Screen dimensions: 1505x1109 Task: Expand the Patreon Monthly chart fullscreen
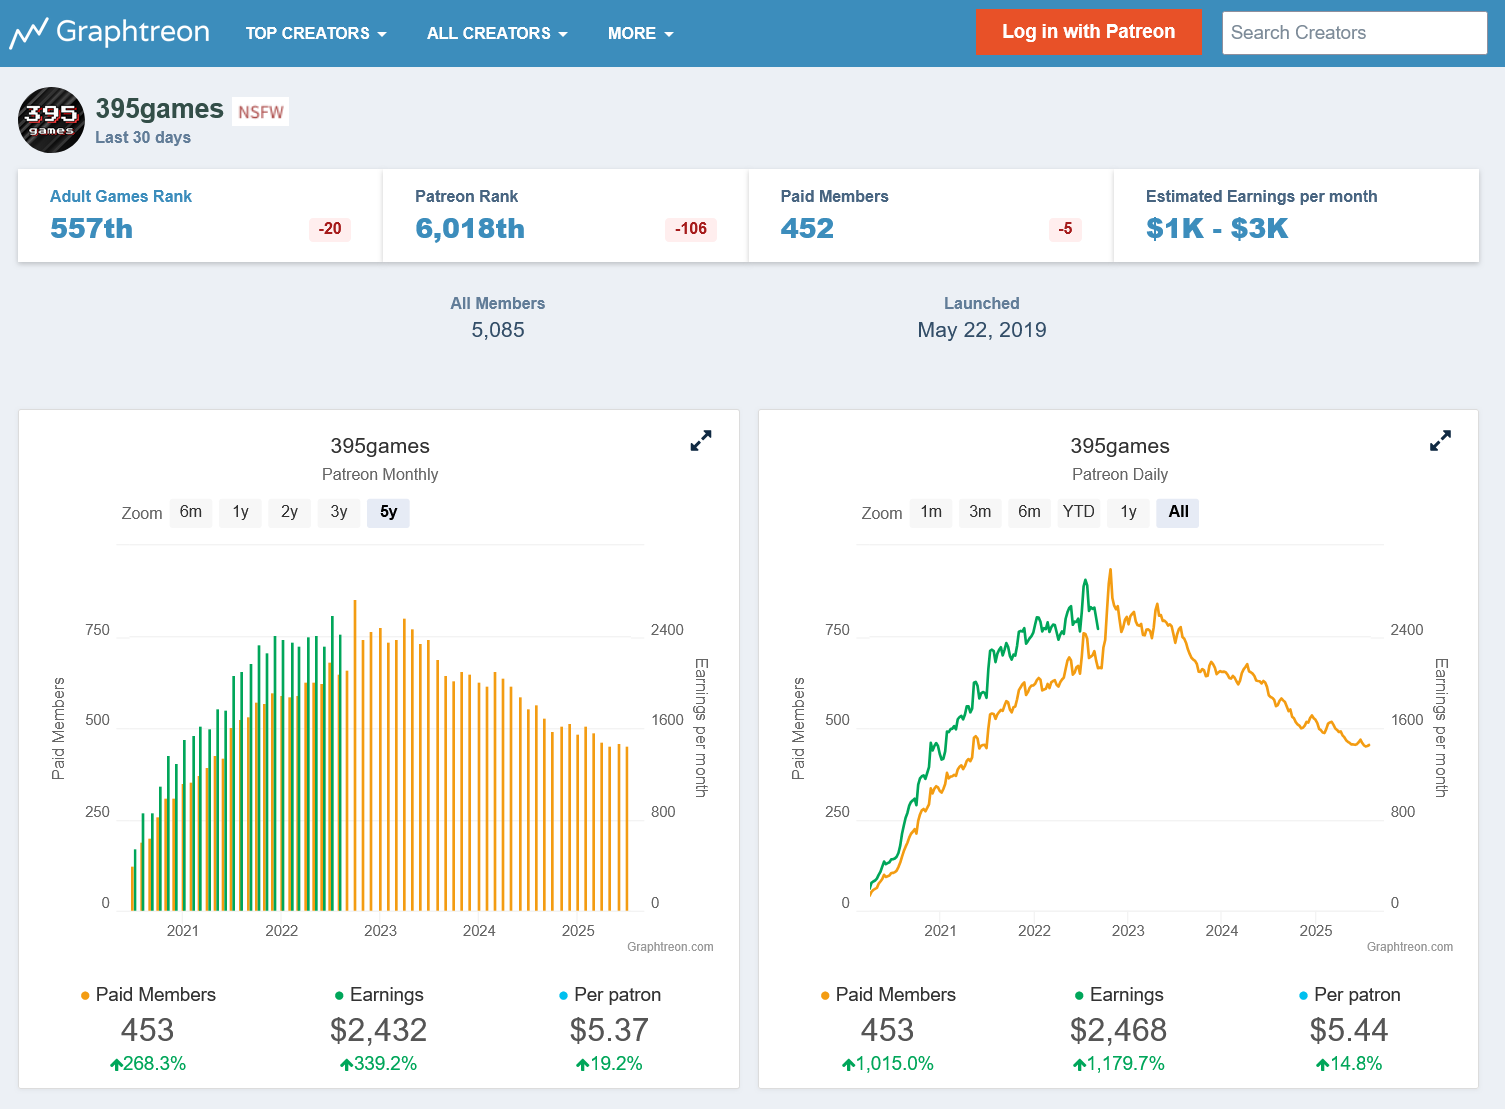pos(701,441)
